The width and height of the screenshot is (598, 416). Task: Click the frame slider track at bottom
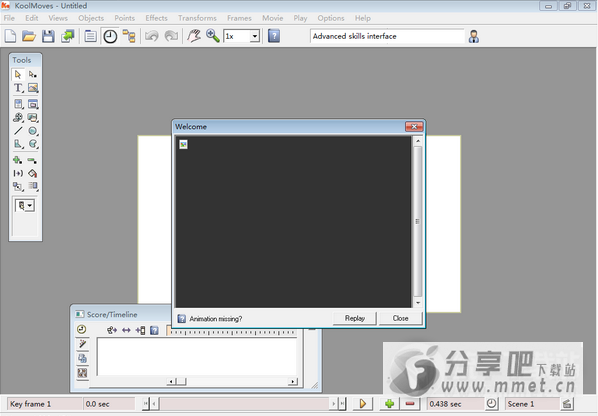click(244, 403)
